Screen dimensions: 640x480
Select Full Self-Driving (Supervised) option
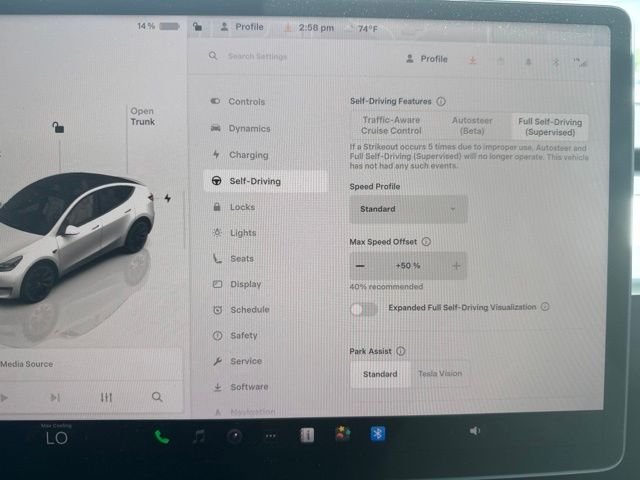[550, 127]
